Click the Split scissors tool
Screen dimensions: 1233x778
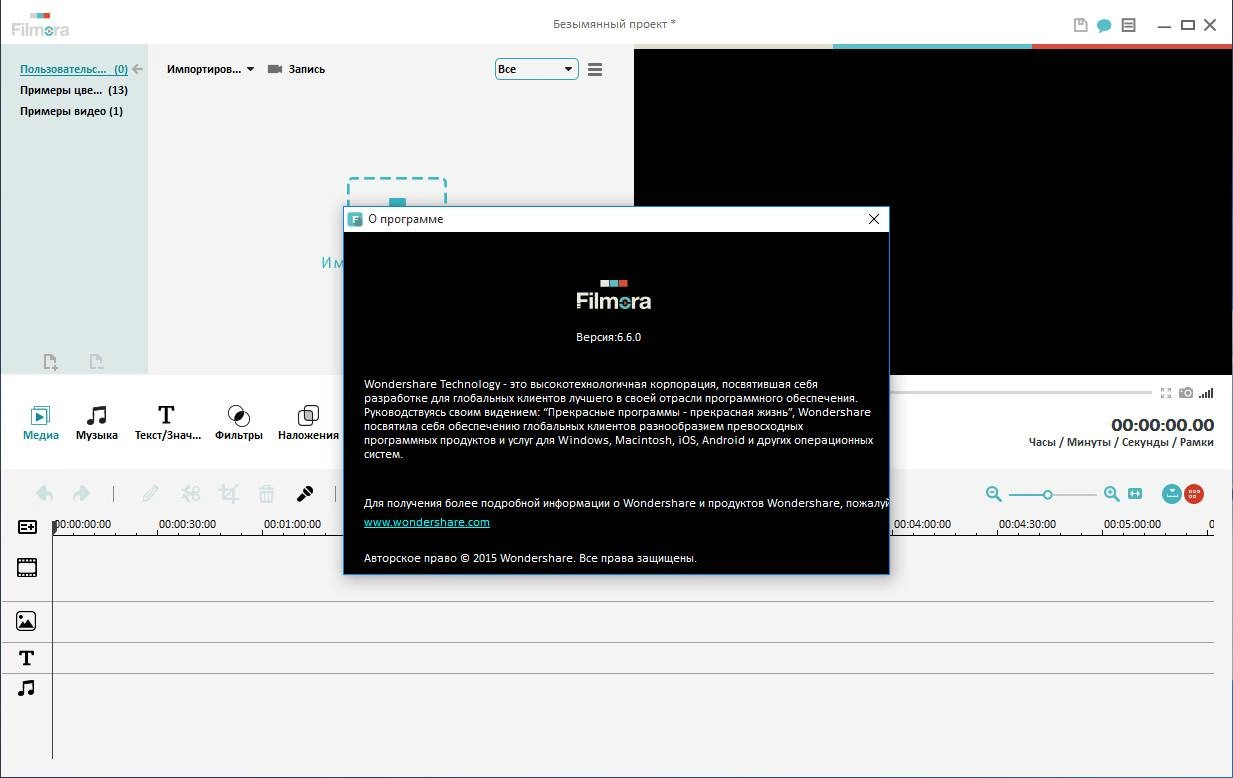190,494
